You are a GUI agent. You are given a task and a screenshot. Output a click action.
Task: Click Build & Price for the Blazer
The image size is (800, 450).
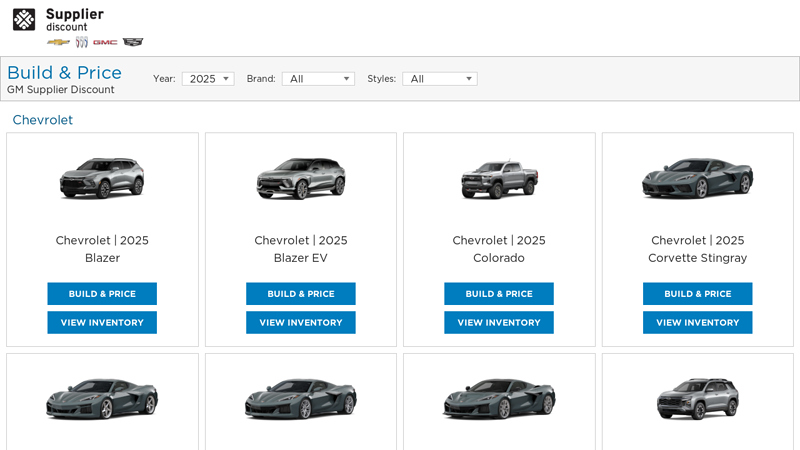[102, 294]
